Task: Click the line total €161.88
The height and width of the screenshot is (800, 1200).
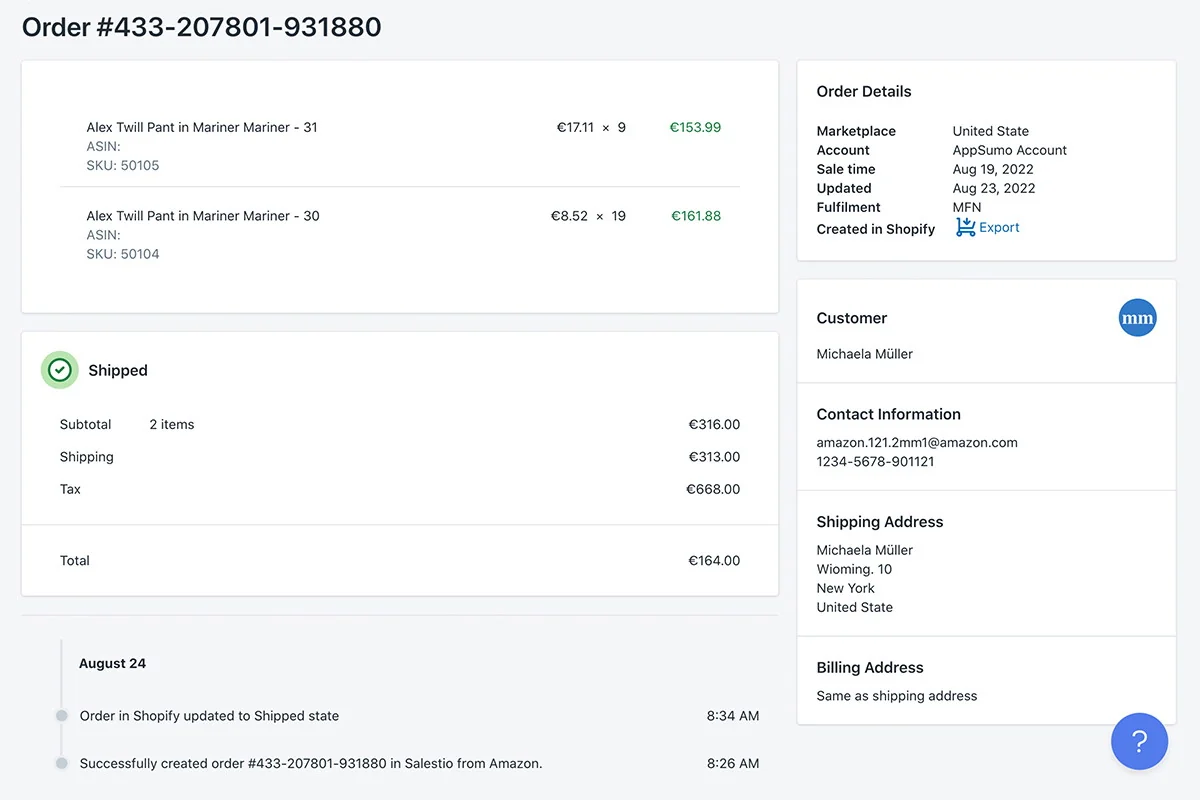Action: [x=696, y=216]
